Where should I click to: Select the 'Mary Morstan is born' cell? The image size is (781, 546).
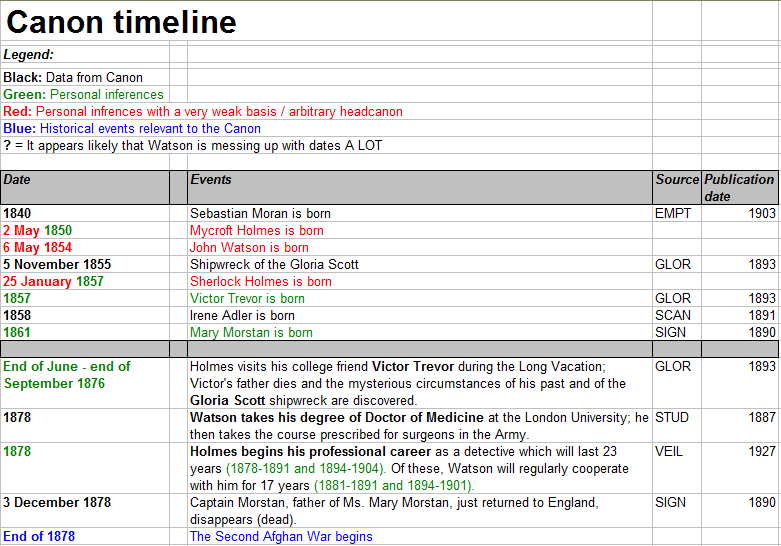pyautogui.click(x=251, y=332)
